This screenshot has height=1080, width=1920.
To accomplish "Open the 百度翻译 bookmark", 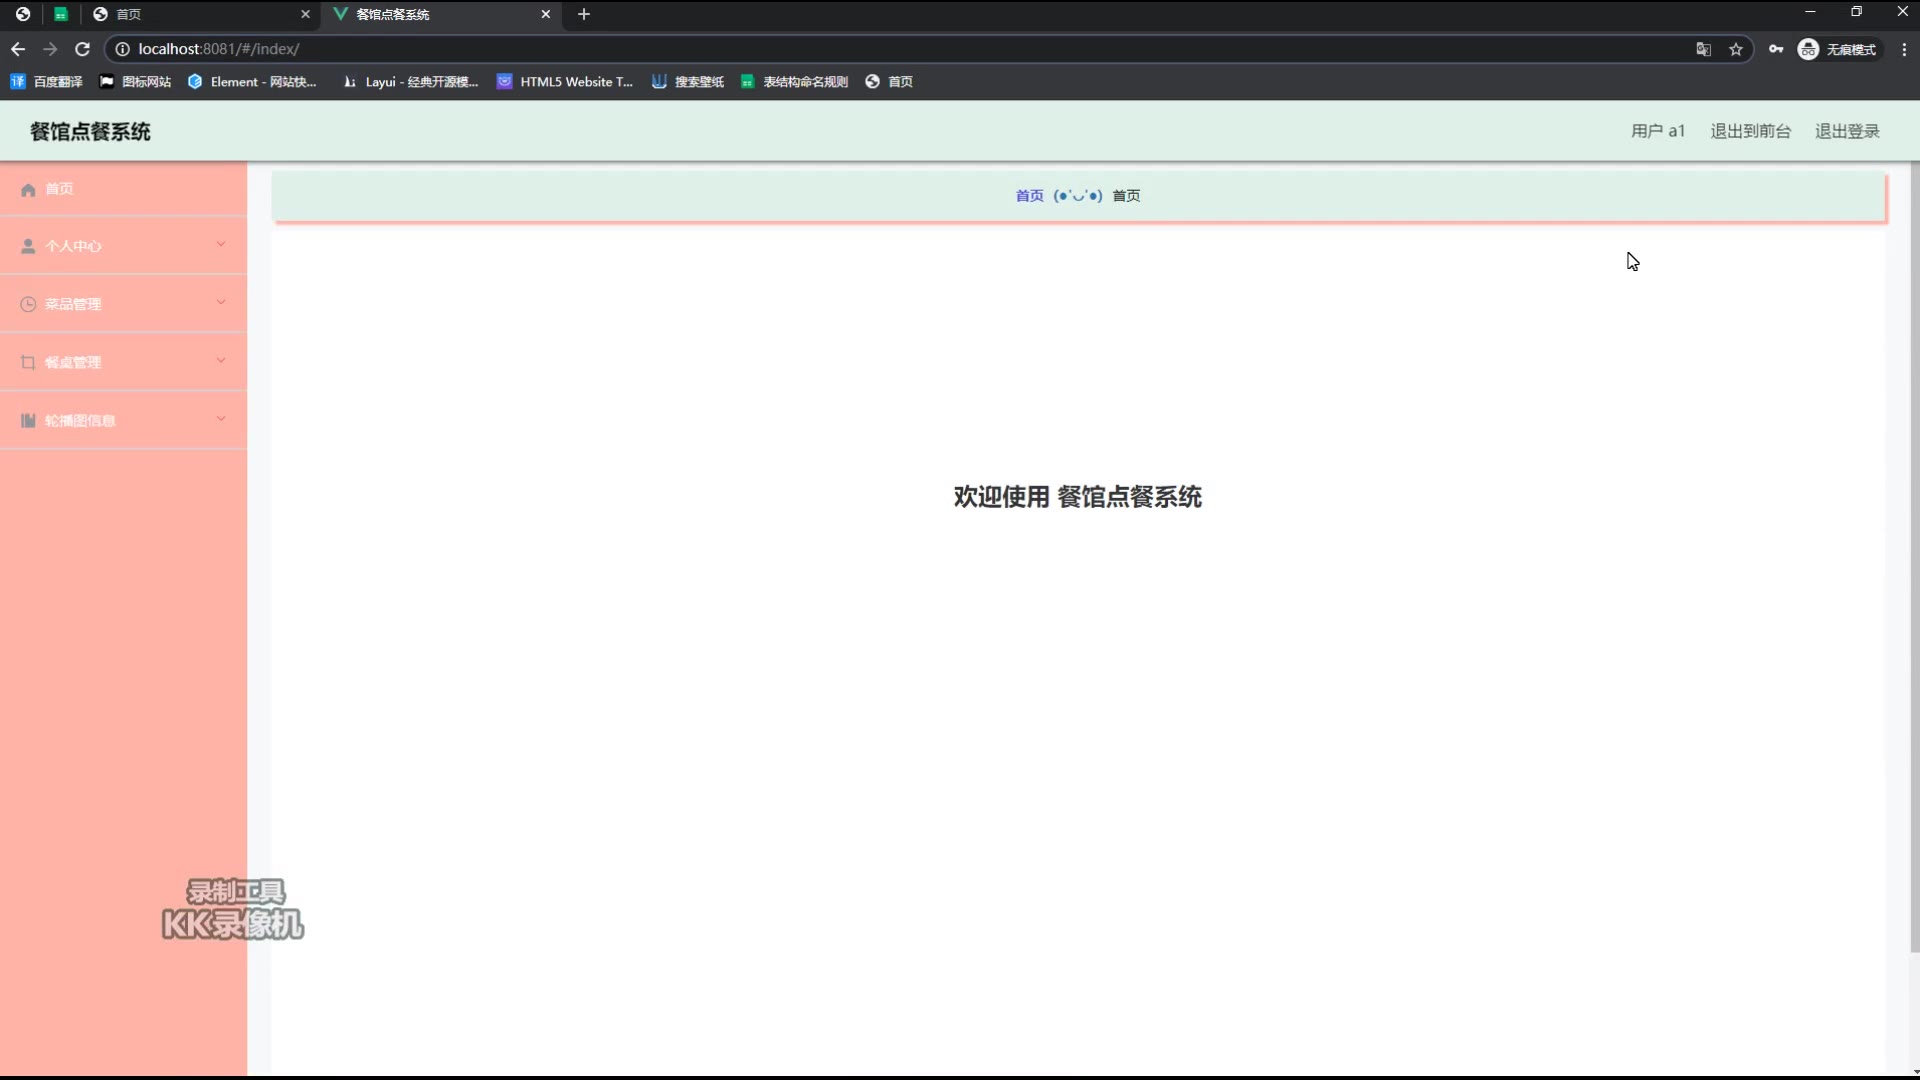I will (x=46, y=82).
